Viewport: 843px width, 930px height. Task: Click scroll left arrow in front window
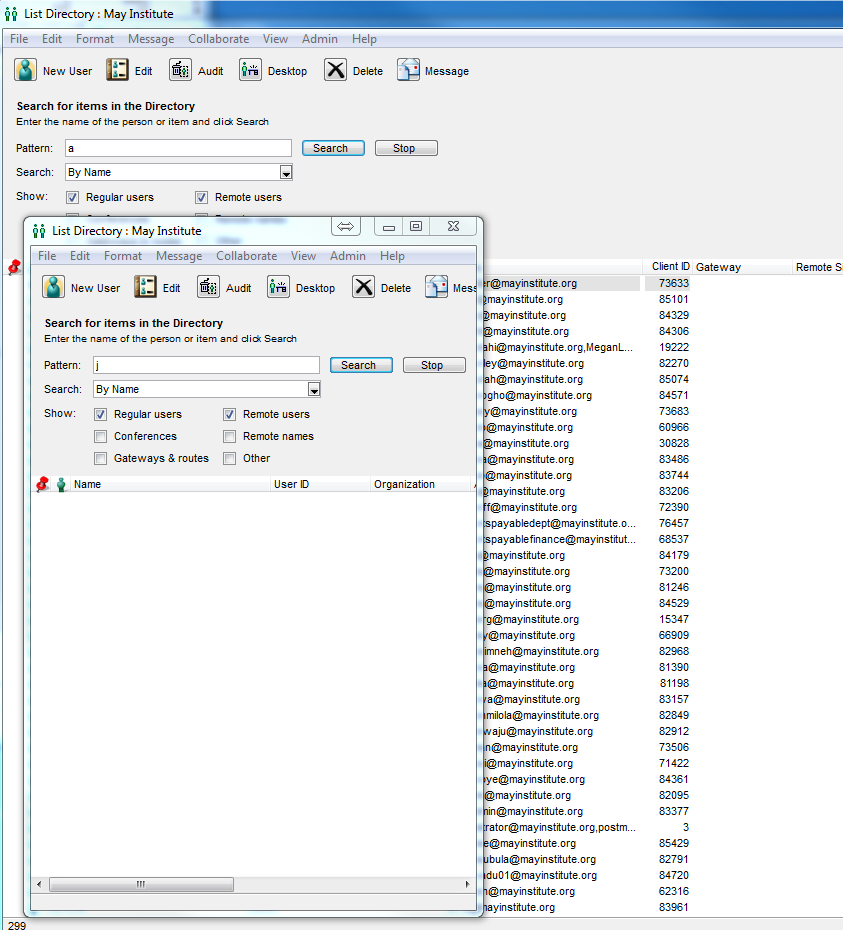(x=39, y=884)
